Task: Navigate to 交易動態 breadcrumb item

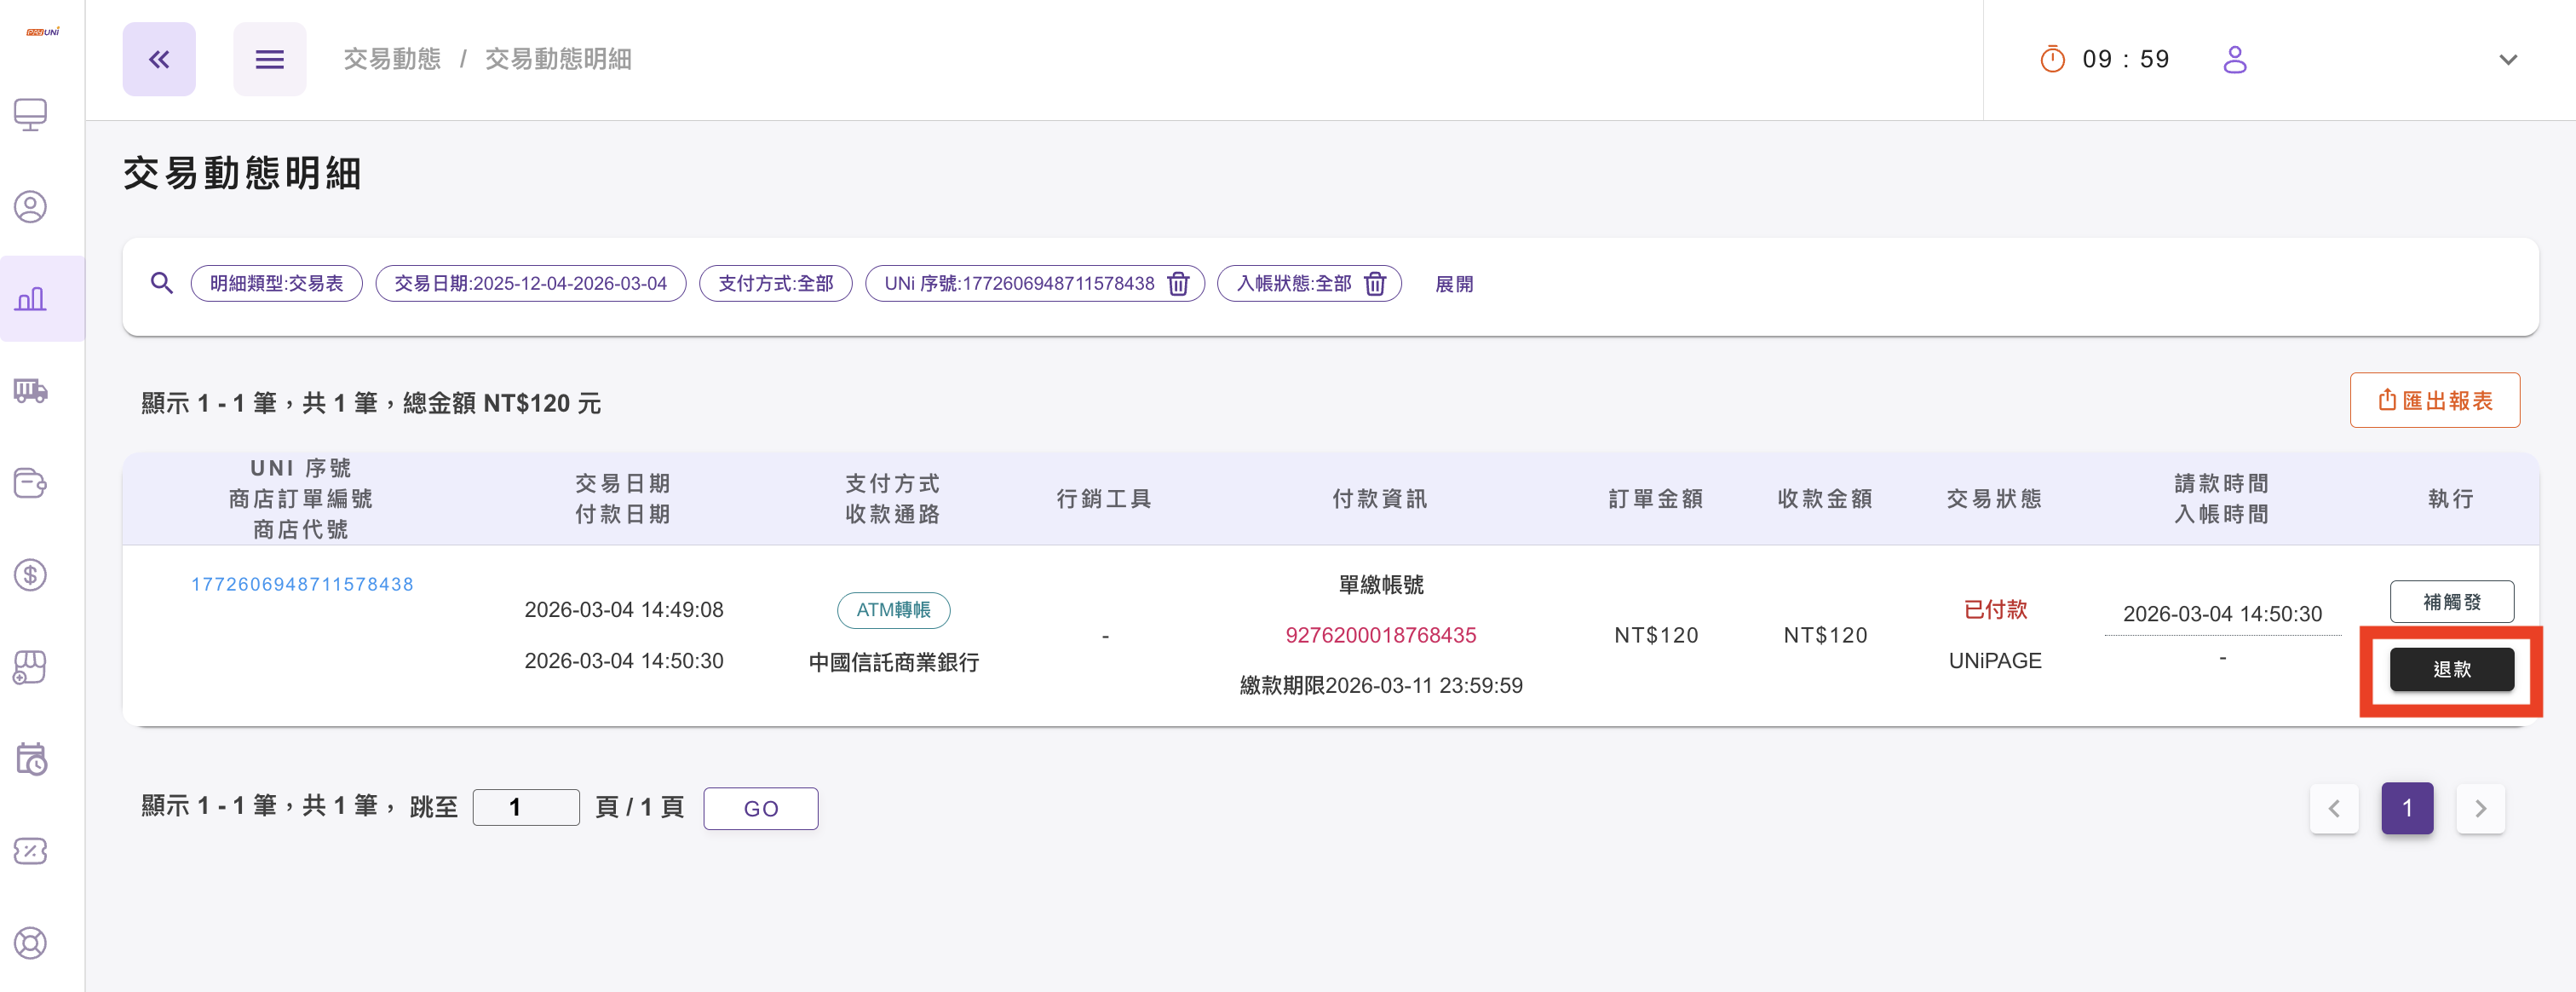Action: (x=391, y=59)
